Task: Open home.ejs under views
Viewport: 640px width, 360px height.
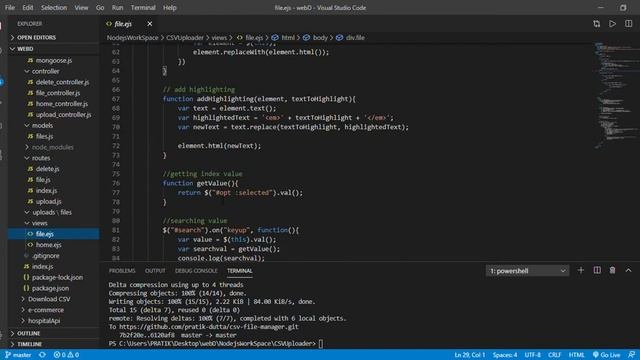Action: (48, 245)
